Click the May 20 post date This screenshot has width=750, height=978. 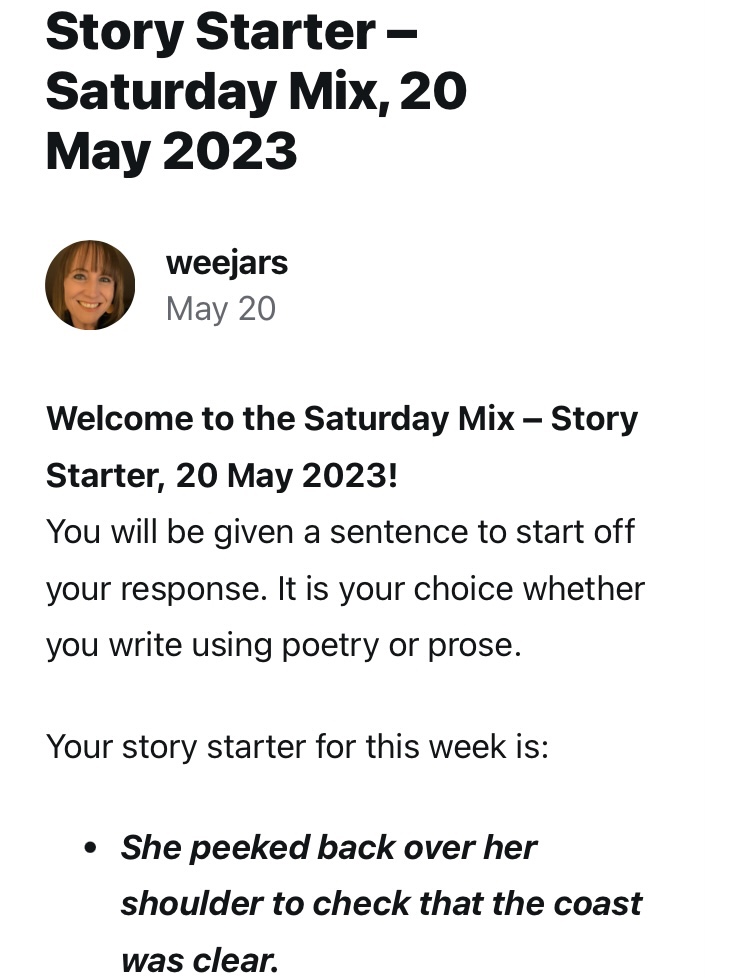(x=220, y=309)
